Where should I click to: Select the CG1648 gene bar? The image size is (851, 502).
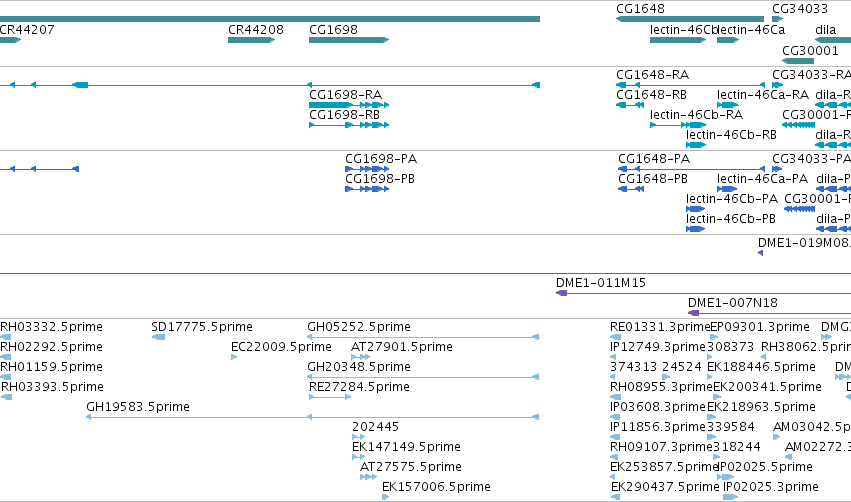(690, 19)
